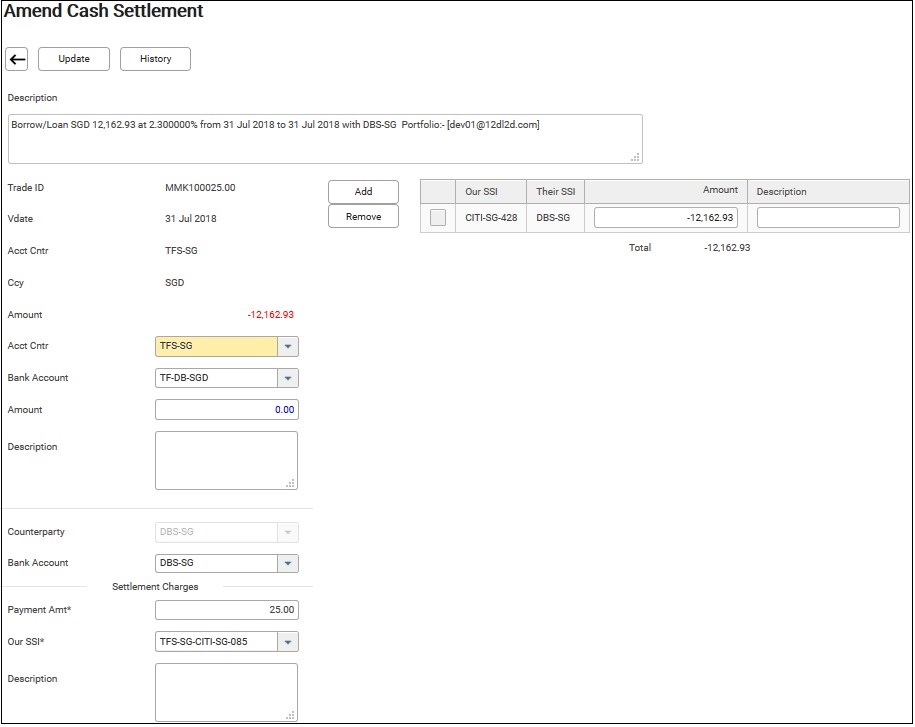Click the Remove settlement row button
Screen dimensions: 915x727
point(363,216)
